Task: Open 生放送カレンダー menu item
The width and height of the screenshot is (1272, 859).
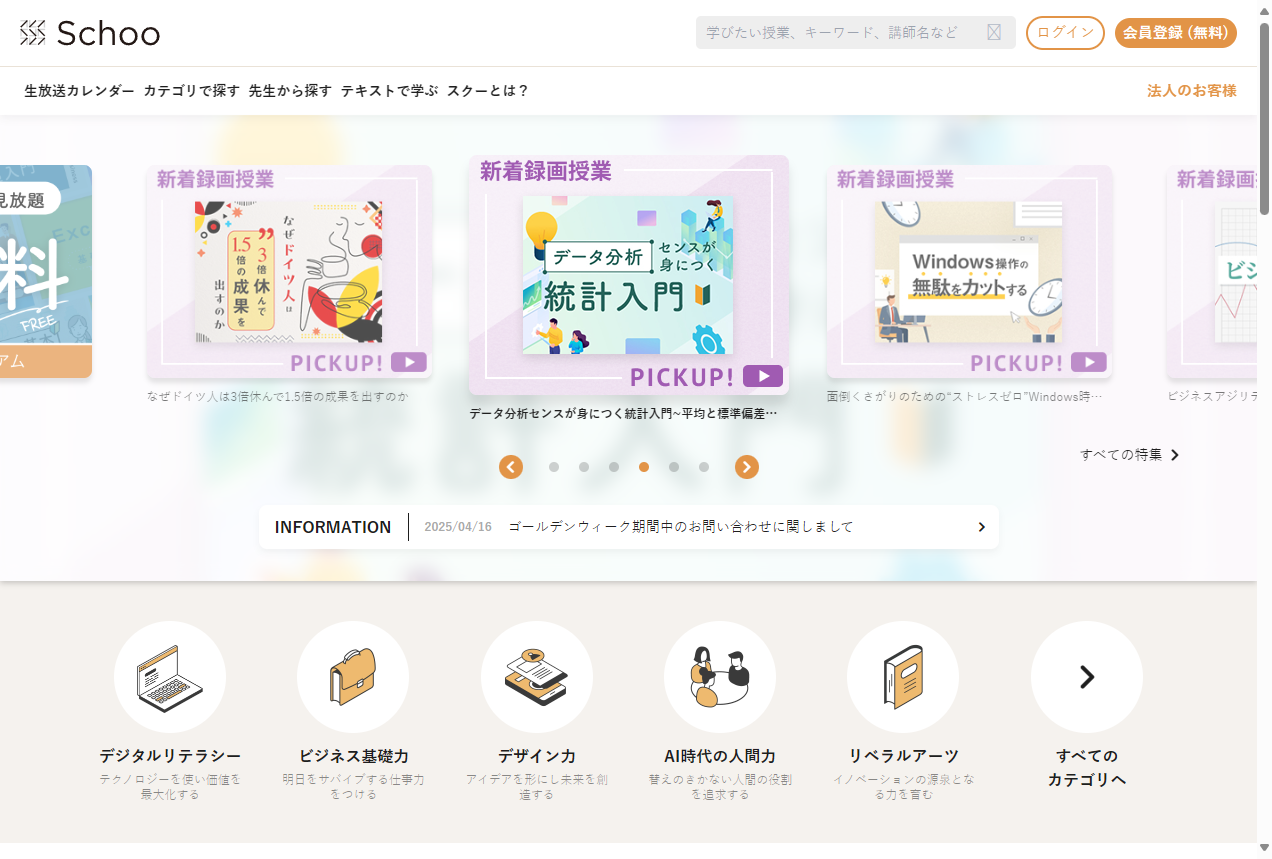Action: coord(79,91)
